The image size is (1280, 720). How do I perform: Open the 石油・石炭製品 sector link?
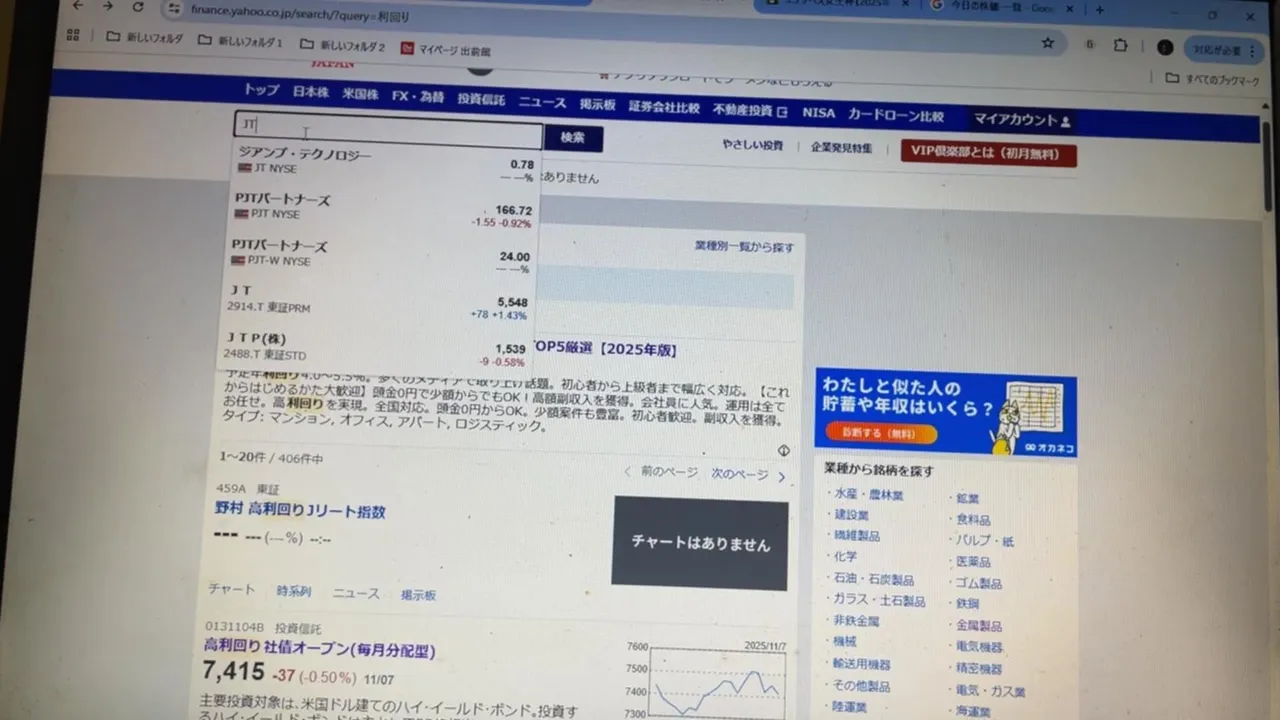pos(874,579)
